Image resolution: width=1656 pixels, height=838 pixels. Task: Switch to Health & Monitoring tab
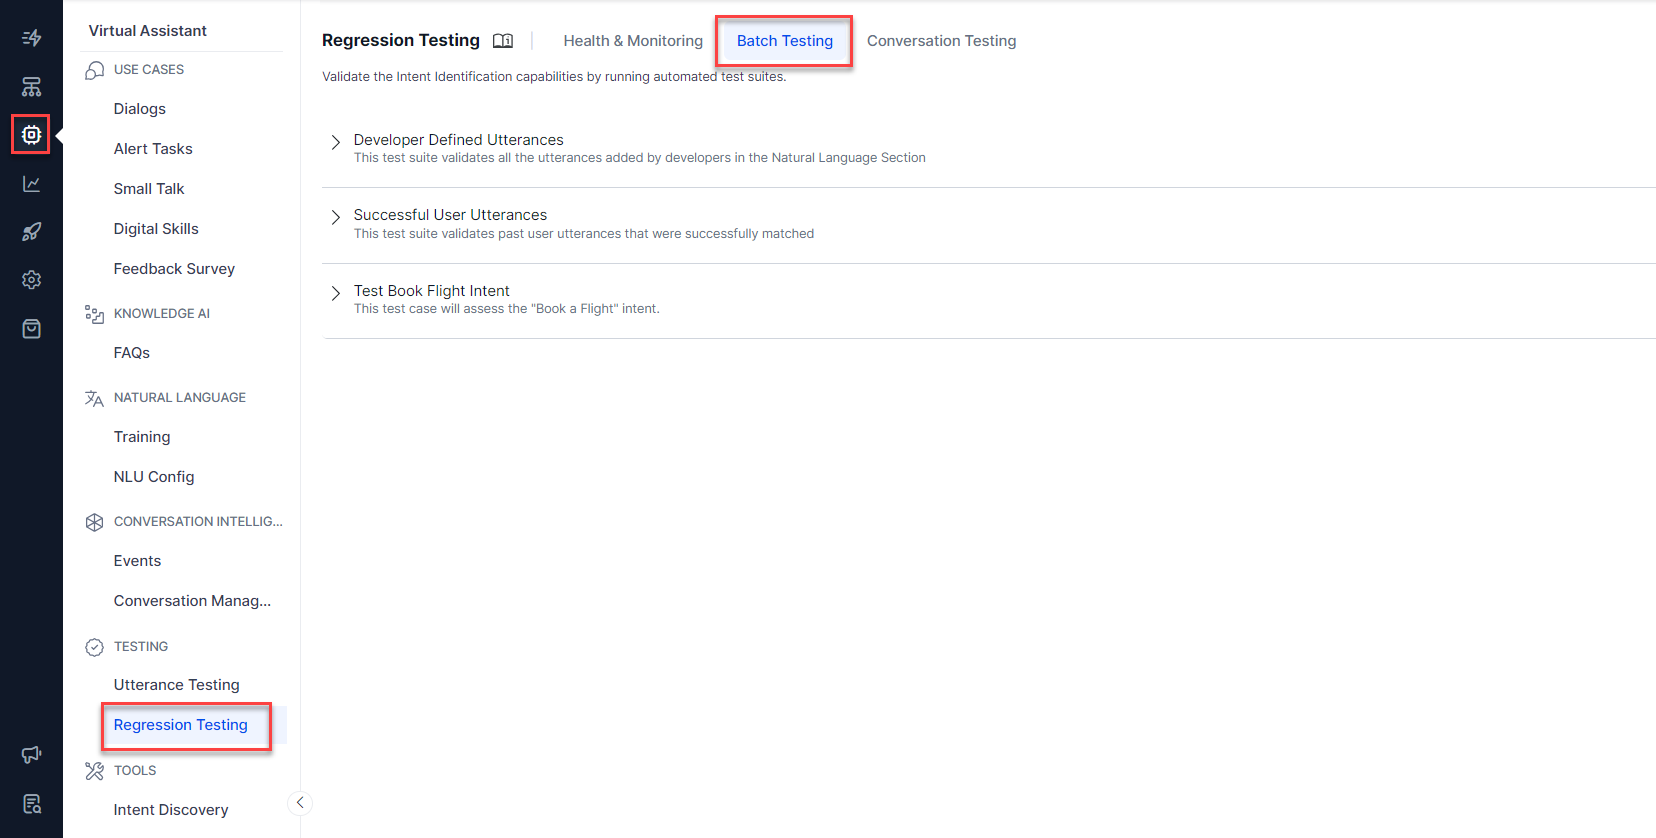(x=633, y=41)
